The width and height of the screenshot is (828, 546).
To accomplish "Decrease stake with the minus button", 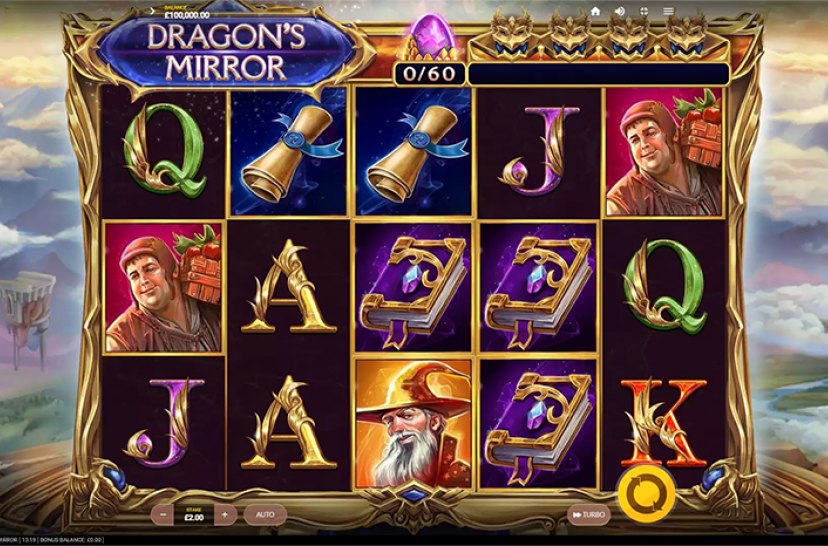I will [164, 515].
